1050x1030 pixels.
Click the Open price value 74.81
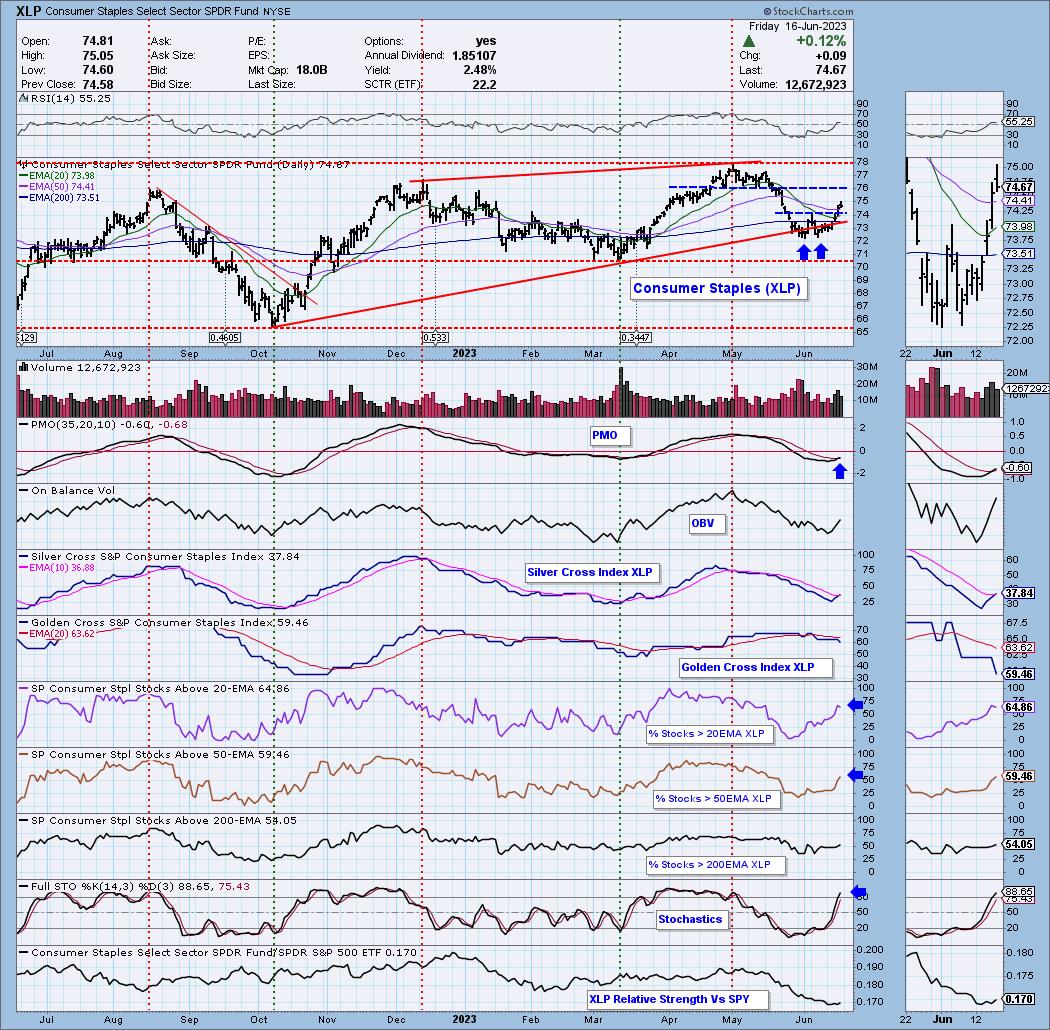pos(98,41)
